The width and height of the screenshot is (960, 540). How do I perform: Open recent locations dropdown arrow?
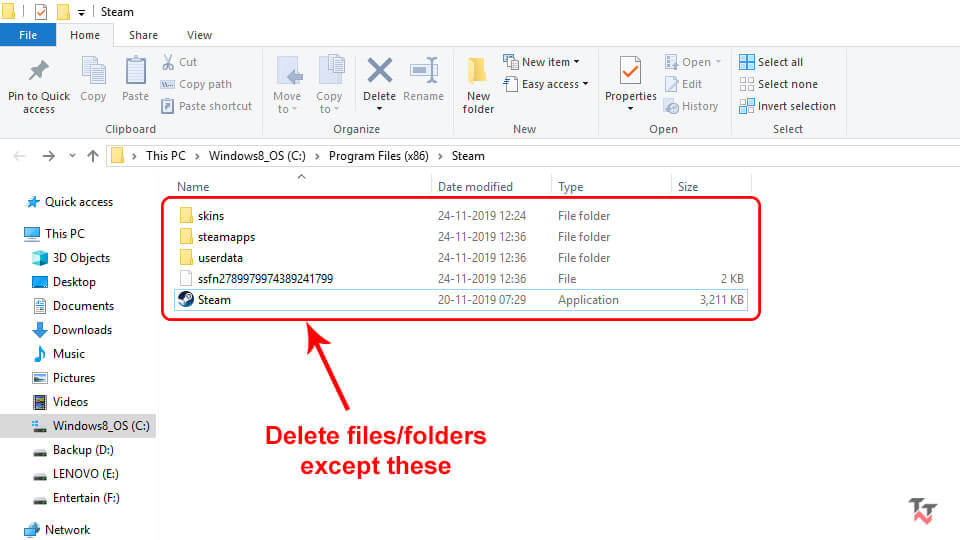point(72,156)
